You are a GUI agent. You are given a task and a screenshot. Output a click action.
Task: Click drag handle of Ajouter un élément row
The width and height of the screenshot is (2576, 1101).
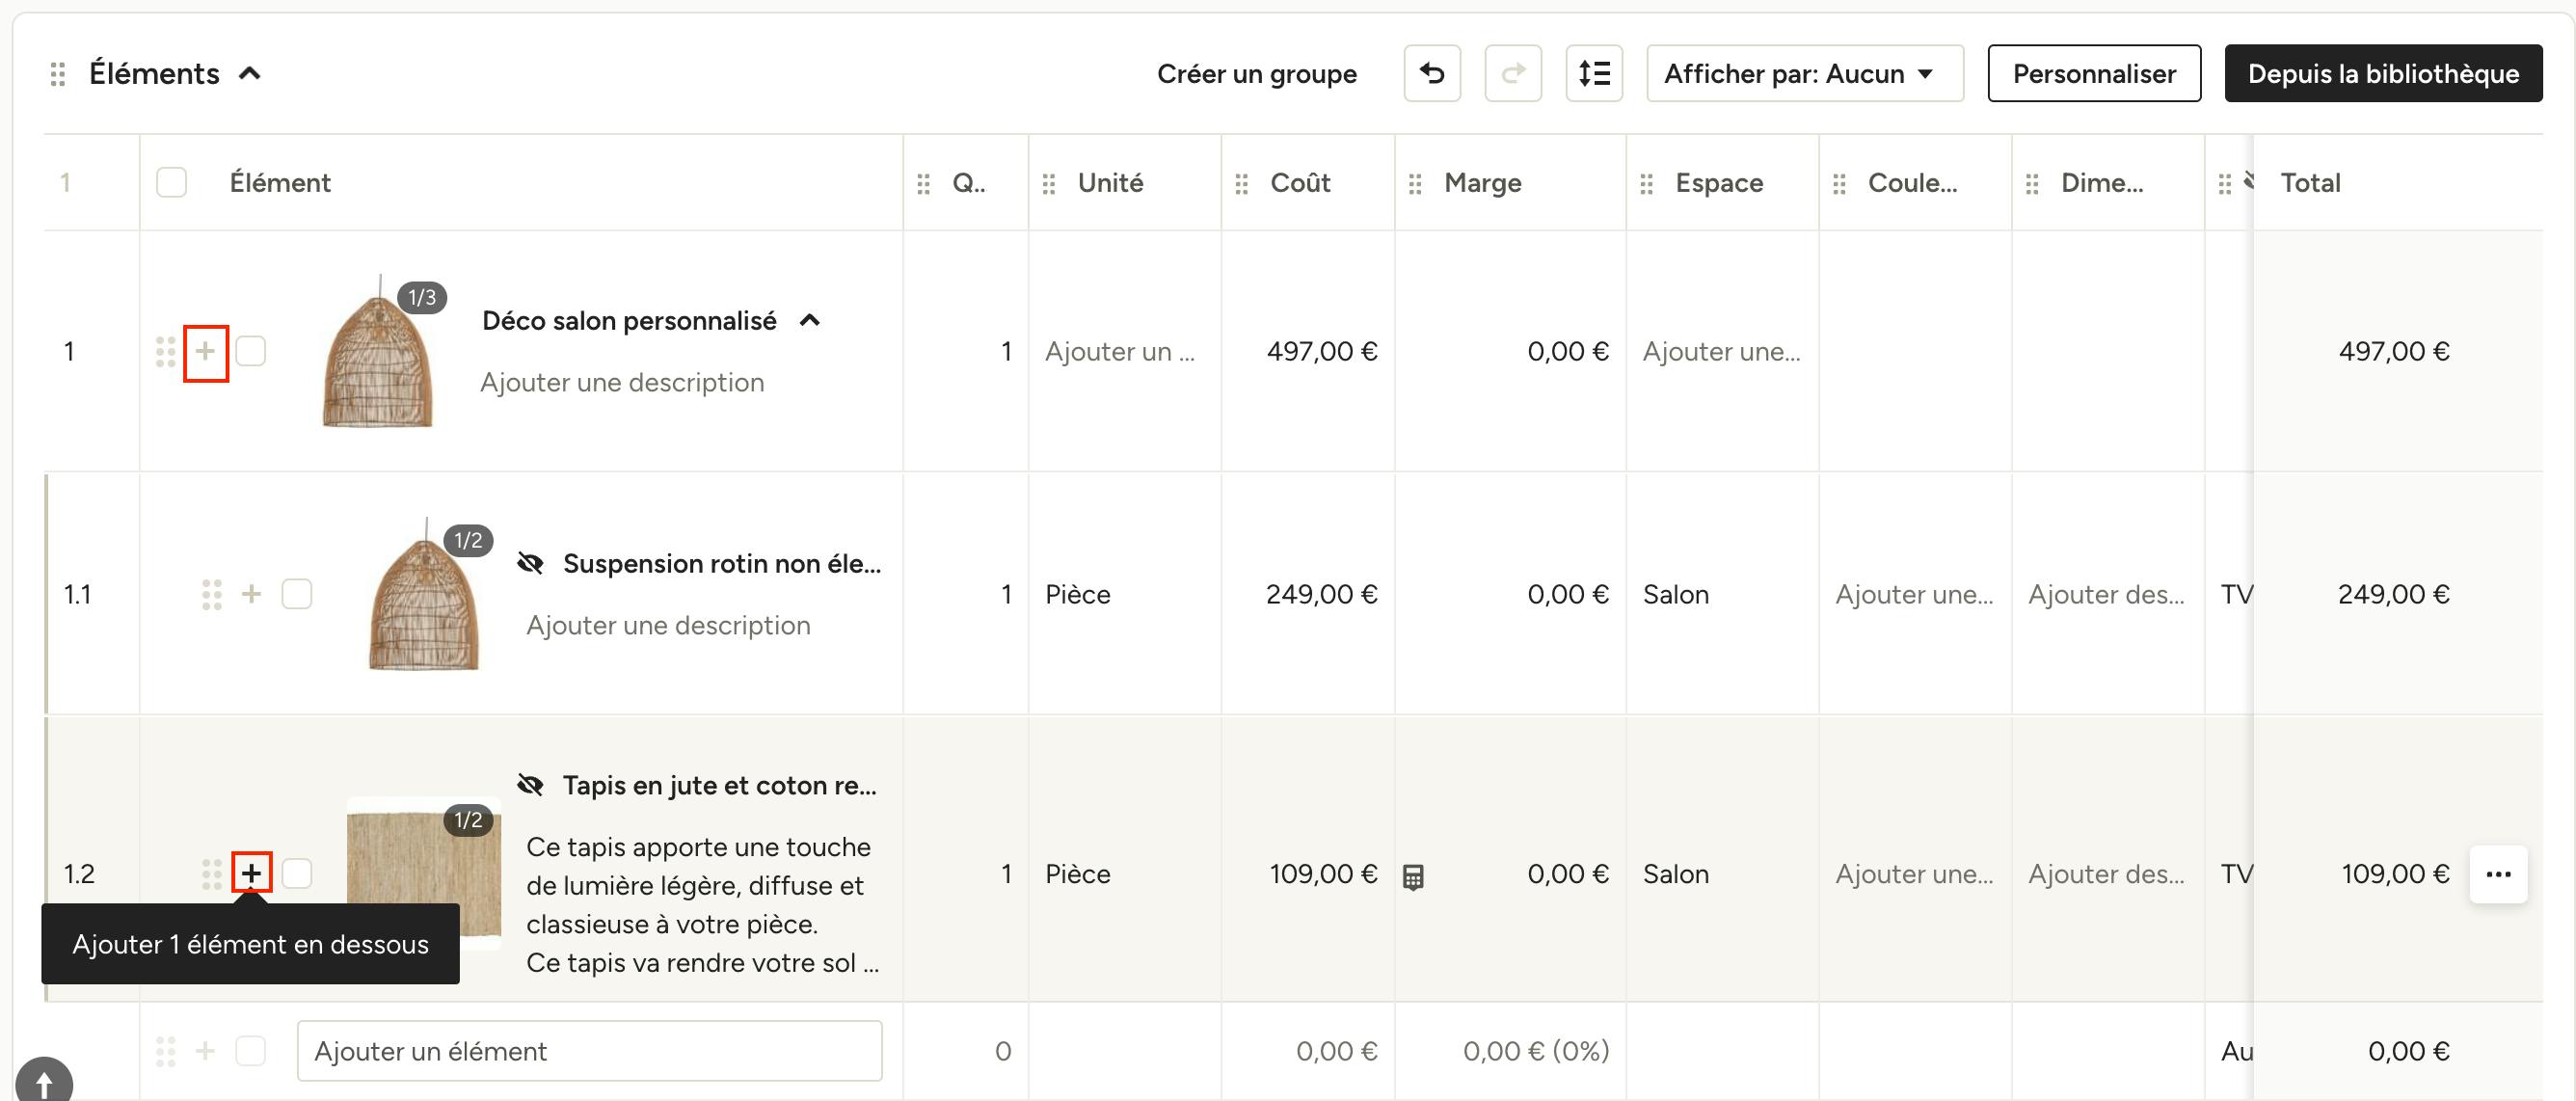pos(166,1051)
